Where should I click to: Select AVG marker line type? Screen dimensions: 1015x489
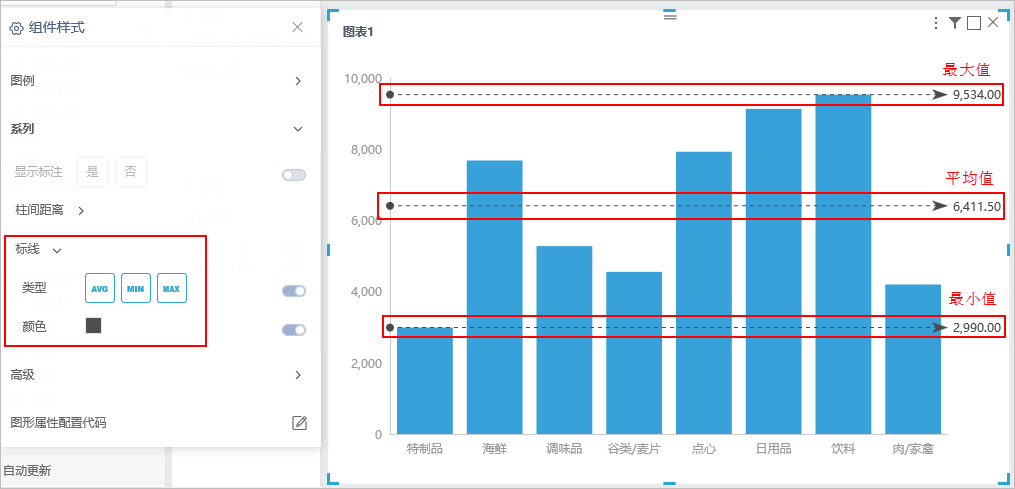pos(100,289)
